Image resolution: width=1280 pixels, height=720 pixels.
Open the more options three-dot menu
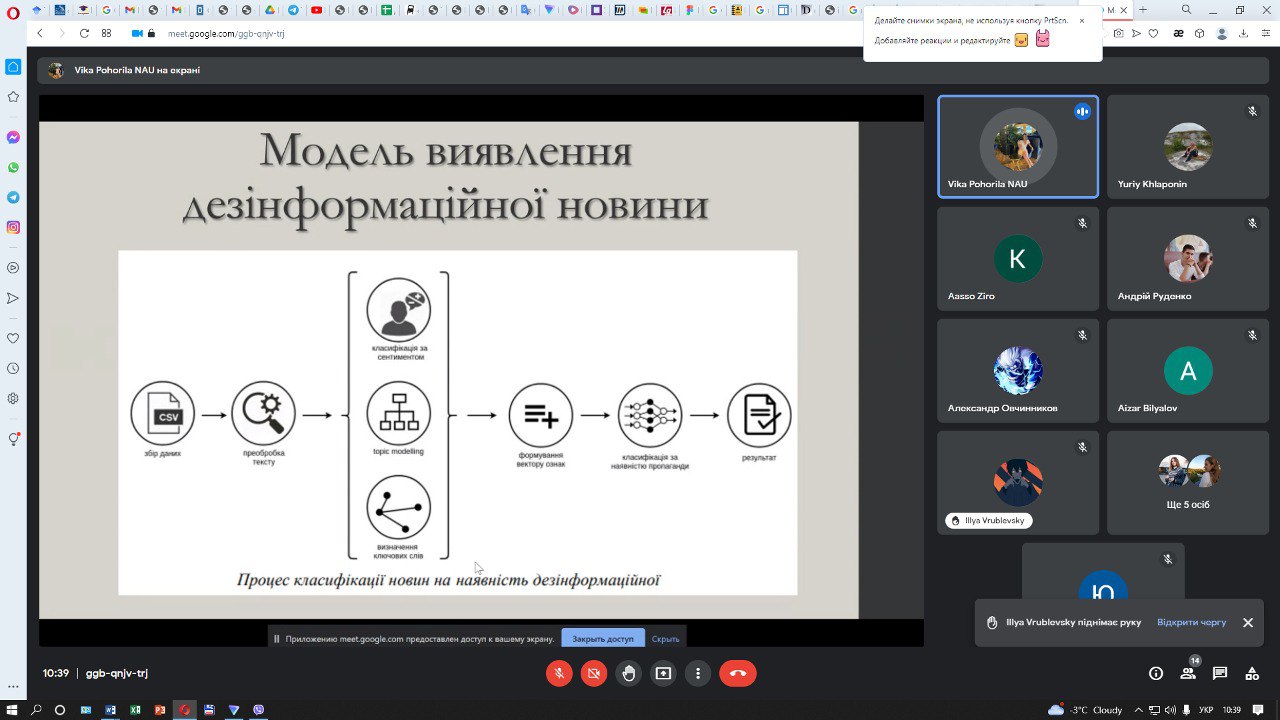(x=698, y=673)
